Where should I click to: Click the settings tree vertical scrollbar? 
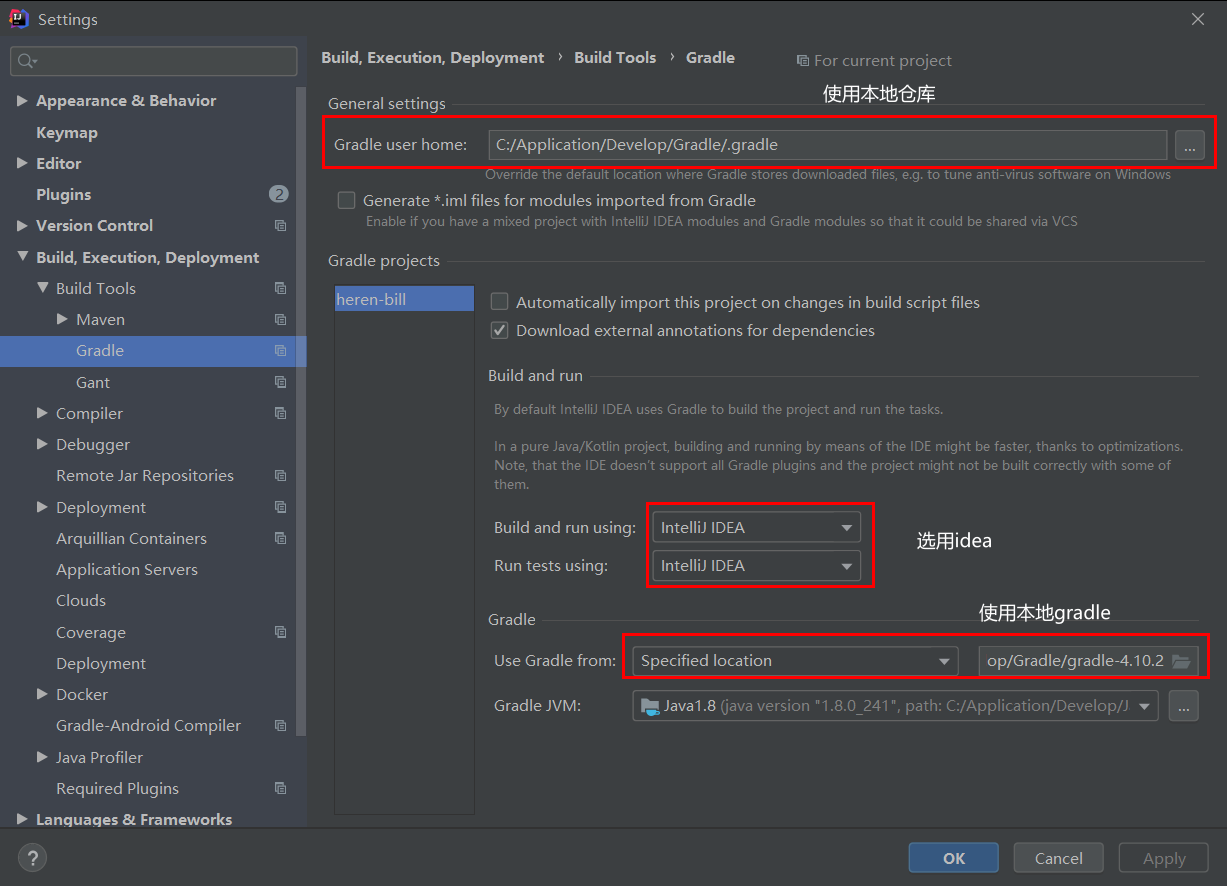click(301, 410)
